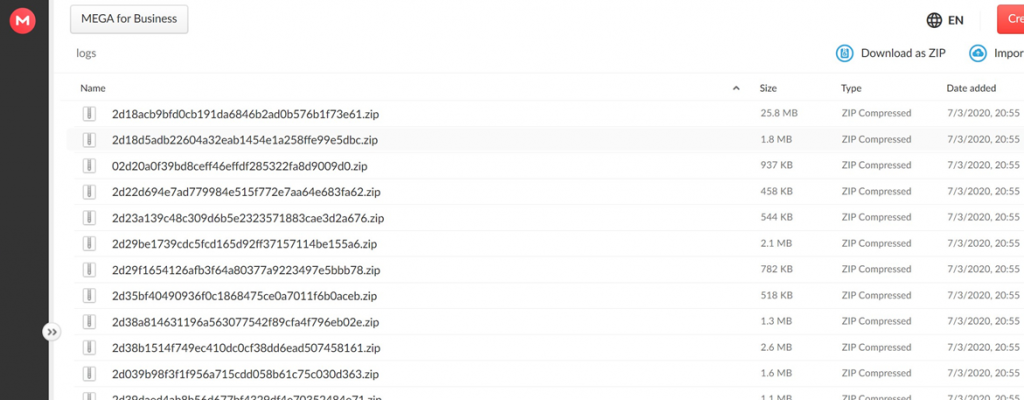1024x400 pixels.
Task: Click the 518 KB size value
Action: click(x=776, y=295)
